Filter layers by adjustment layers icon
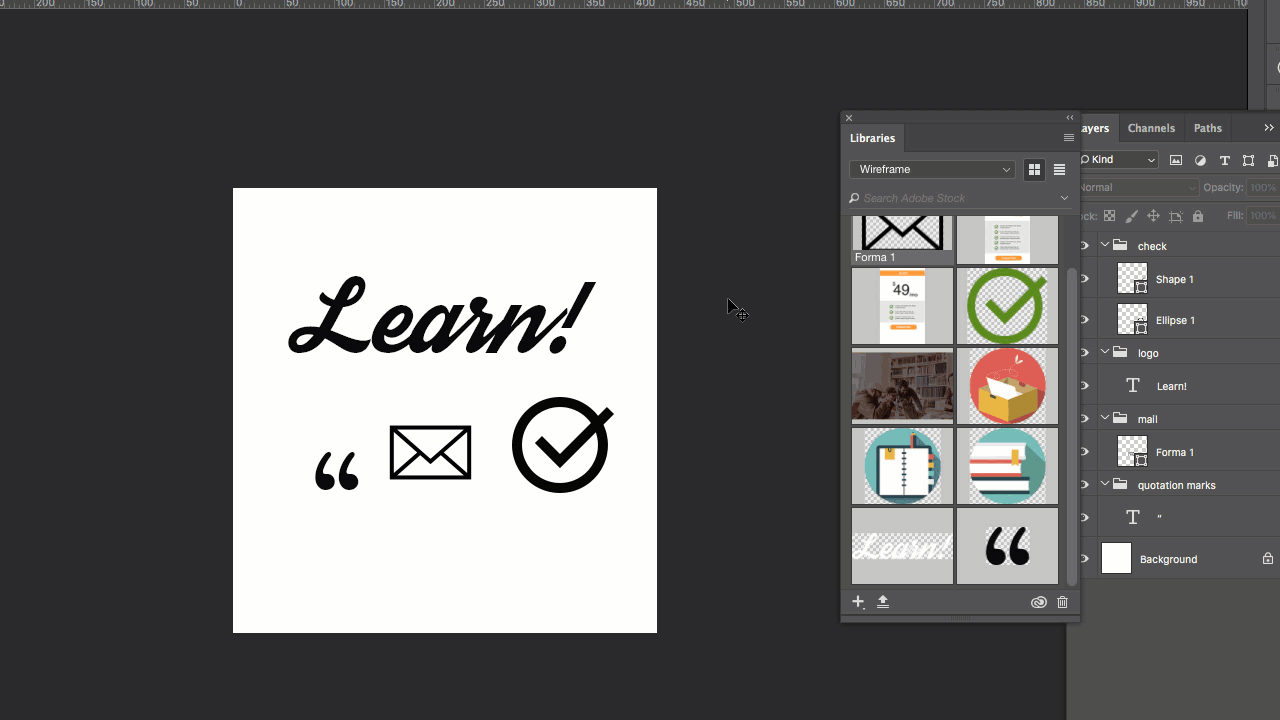 click(1200, 160)
